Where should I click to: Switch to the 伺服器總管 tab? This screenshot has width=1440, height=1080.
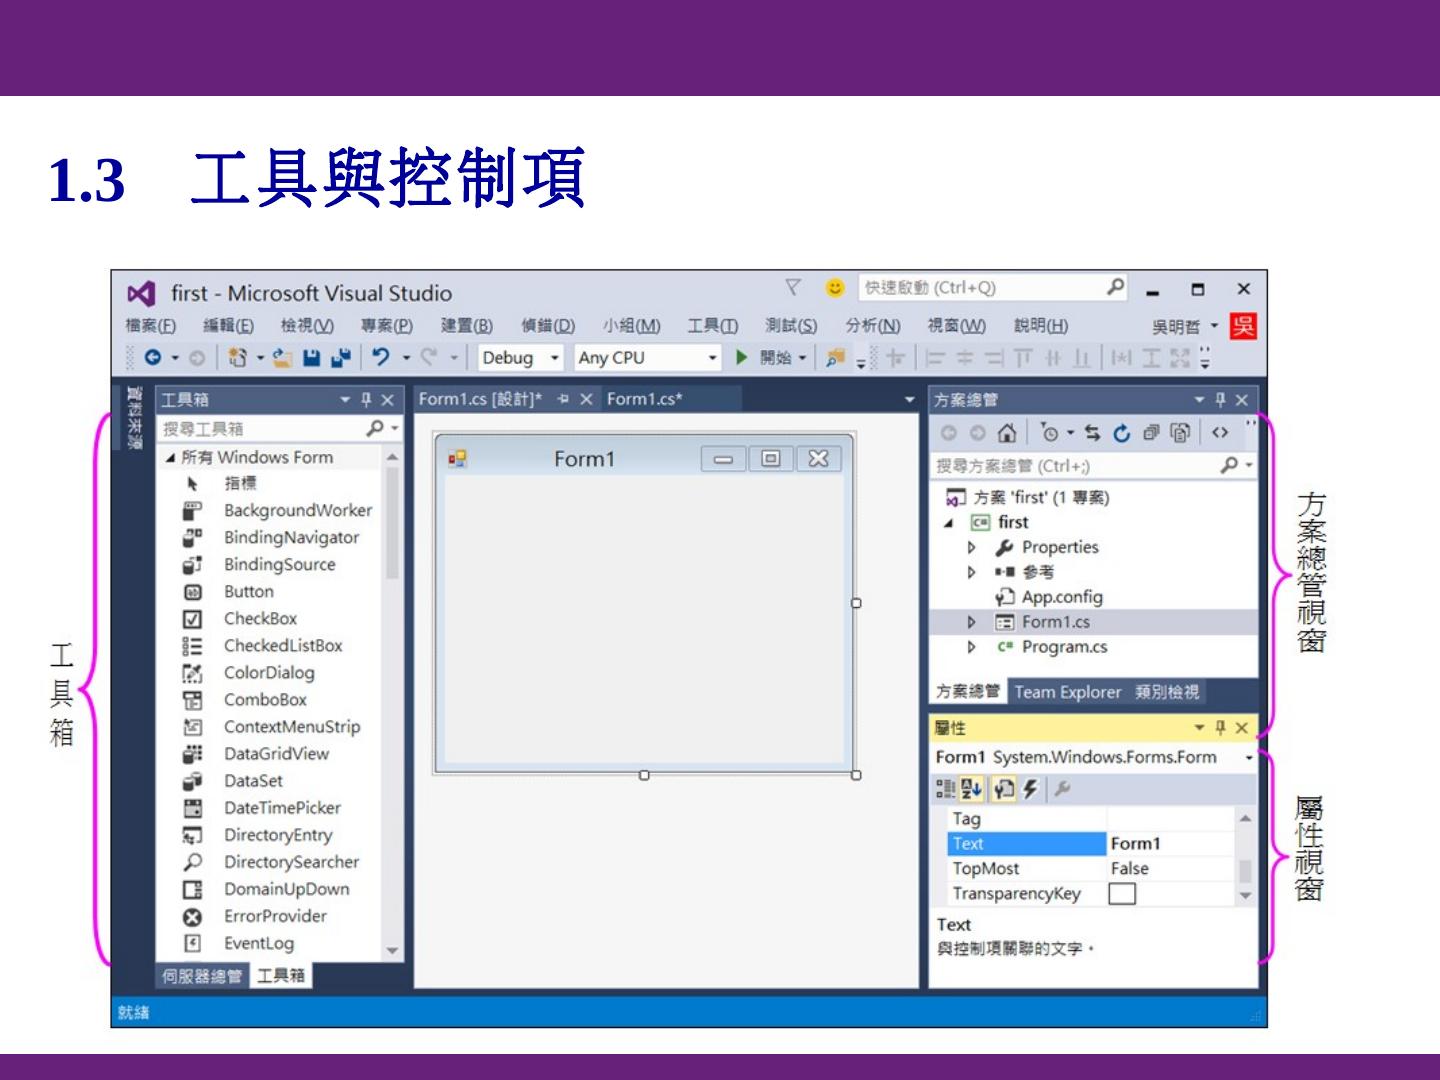coord(202,976)
